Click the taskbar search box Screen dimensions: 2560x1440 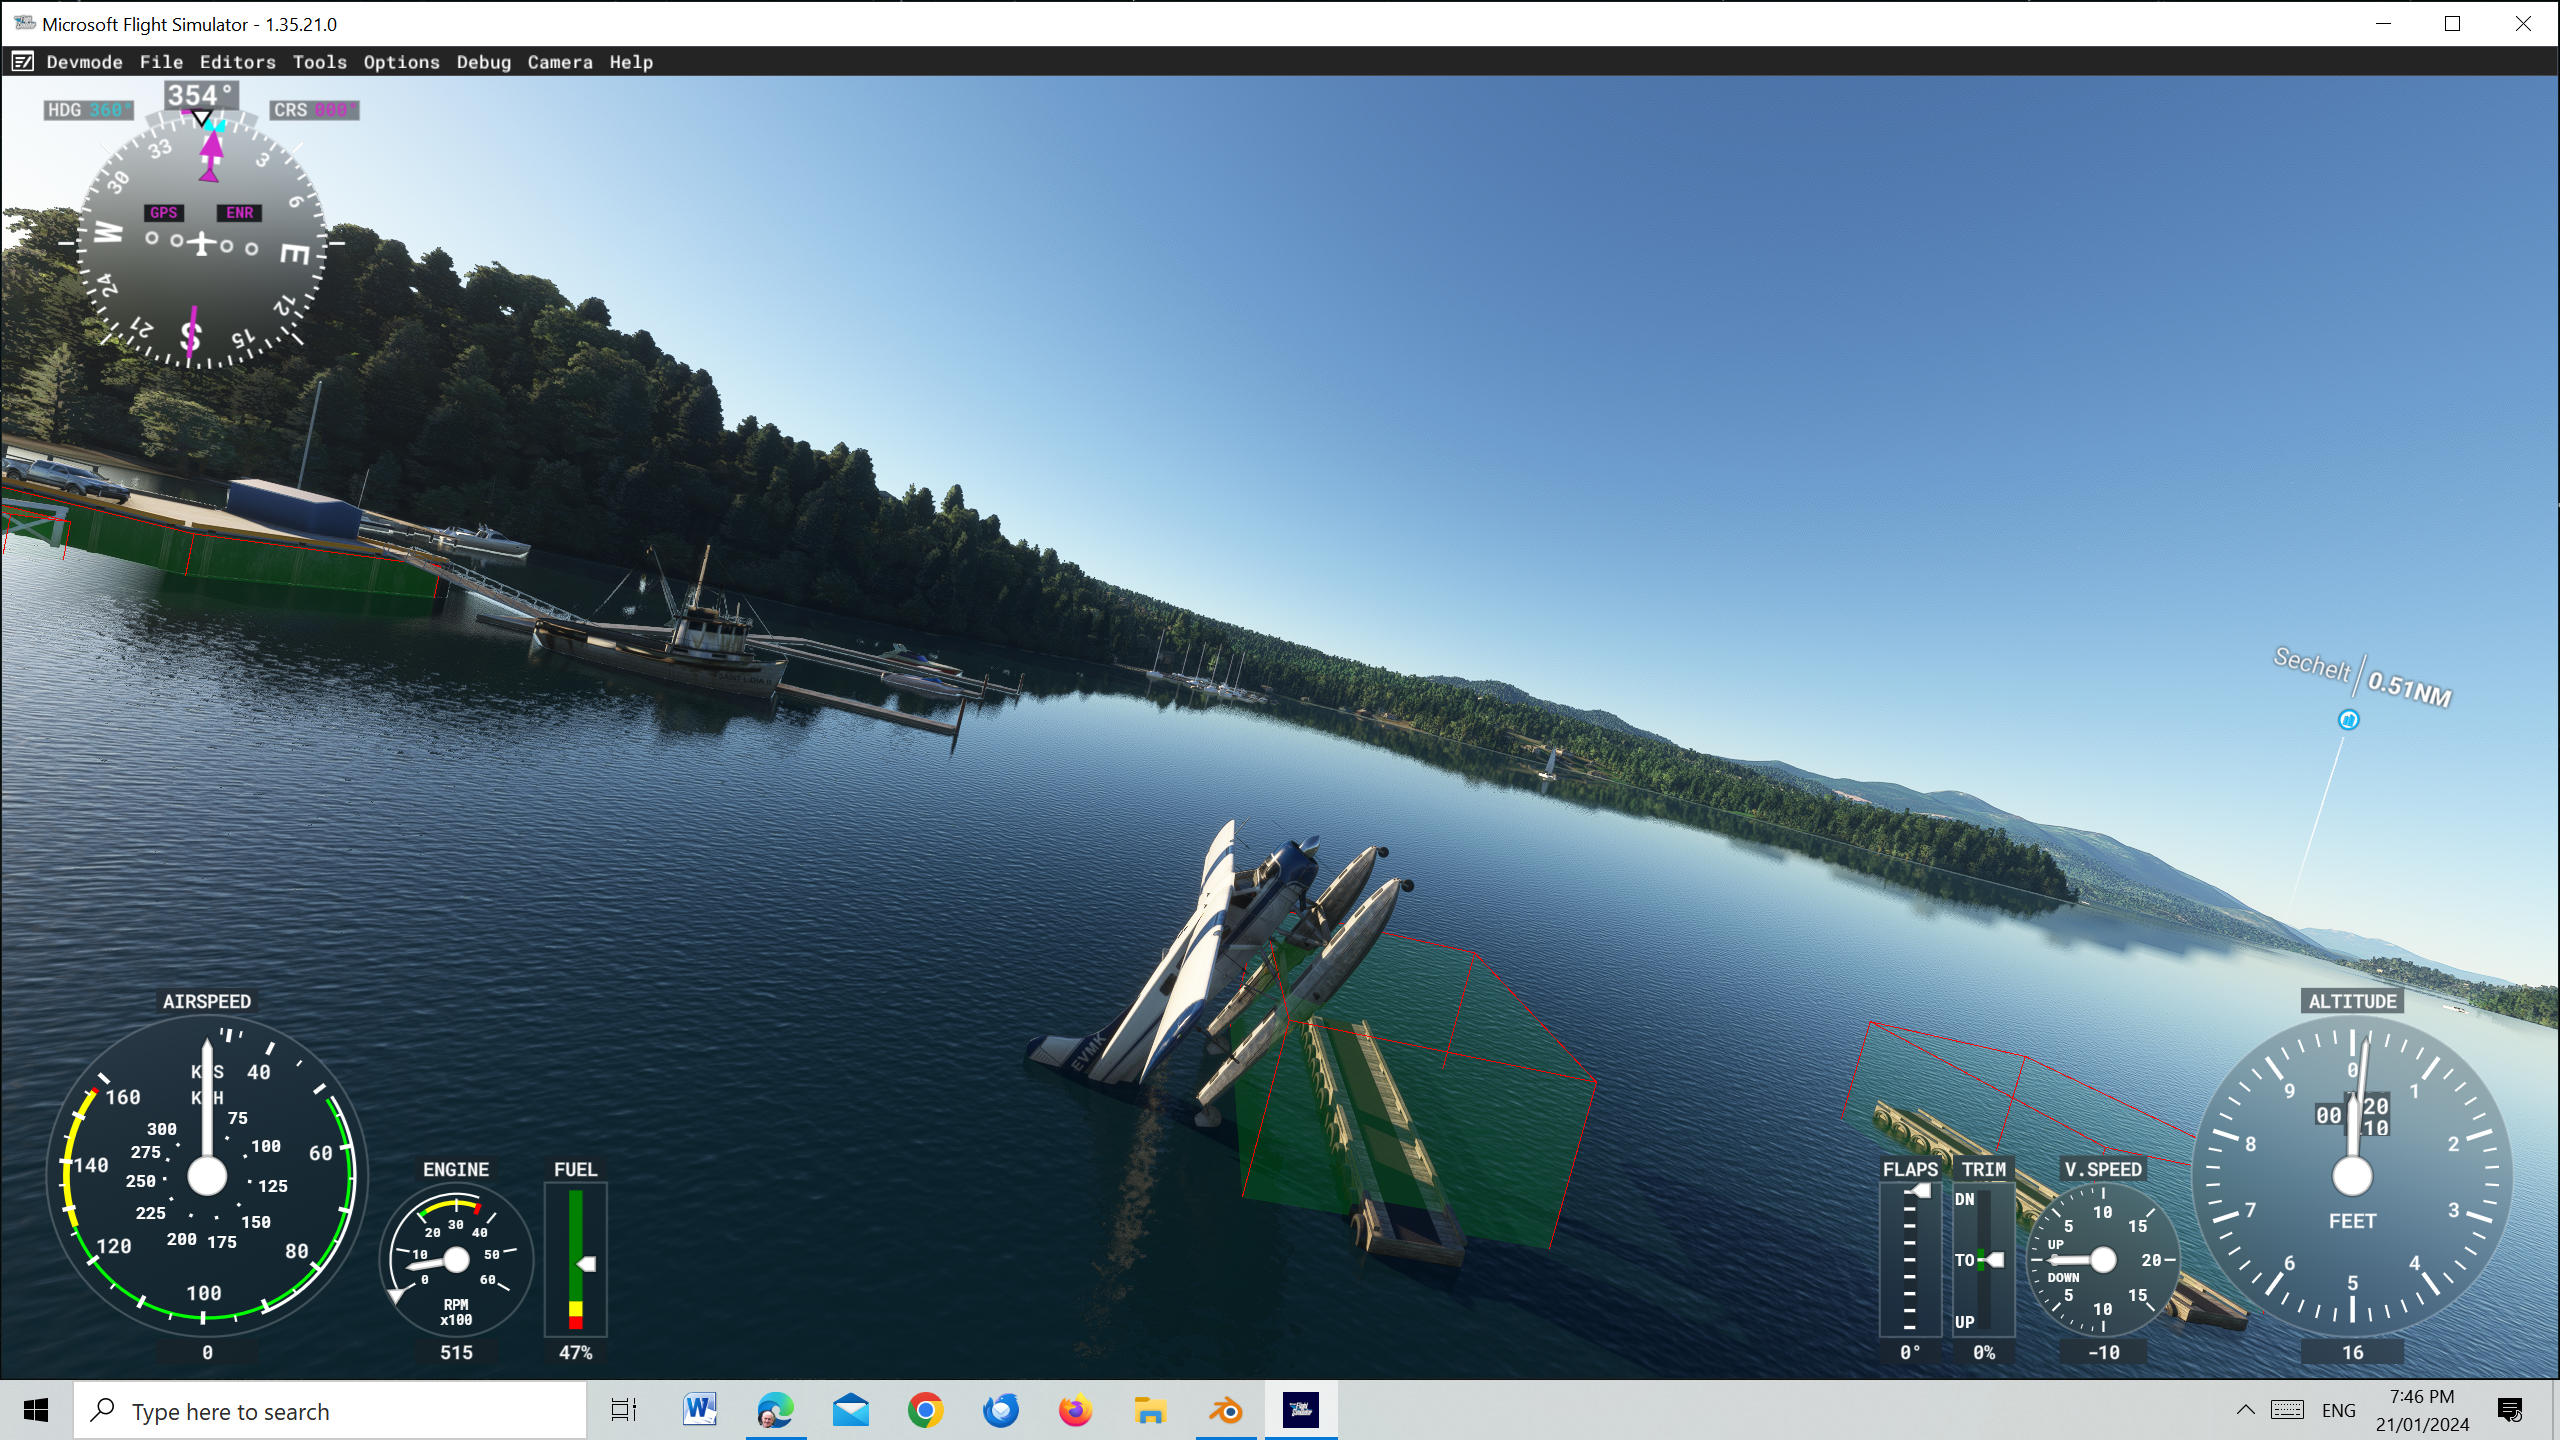click(330, 1411)
